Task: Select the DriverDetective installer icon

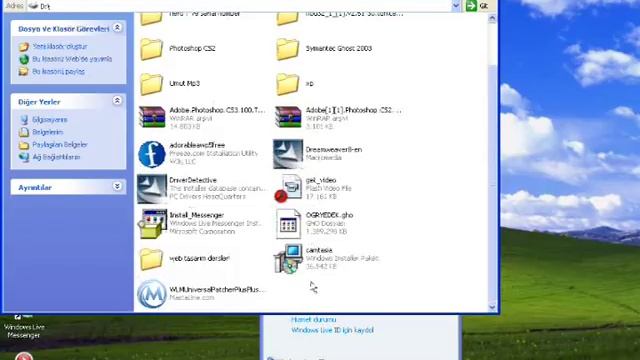Action: 152,189
